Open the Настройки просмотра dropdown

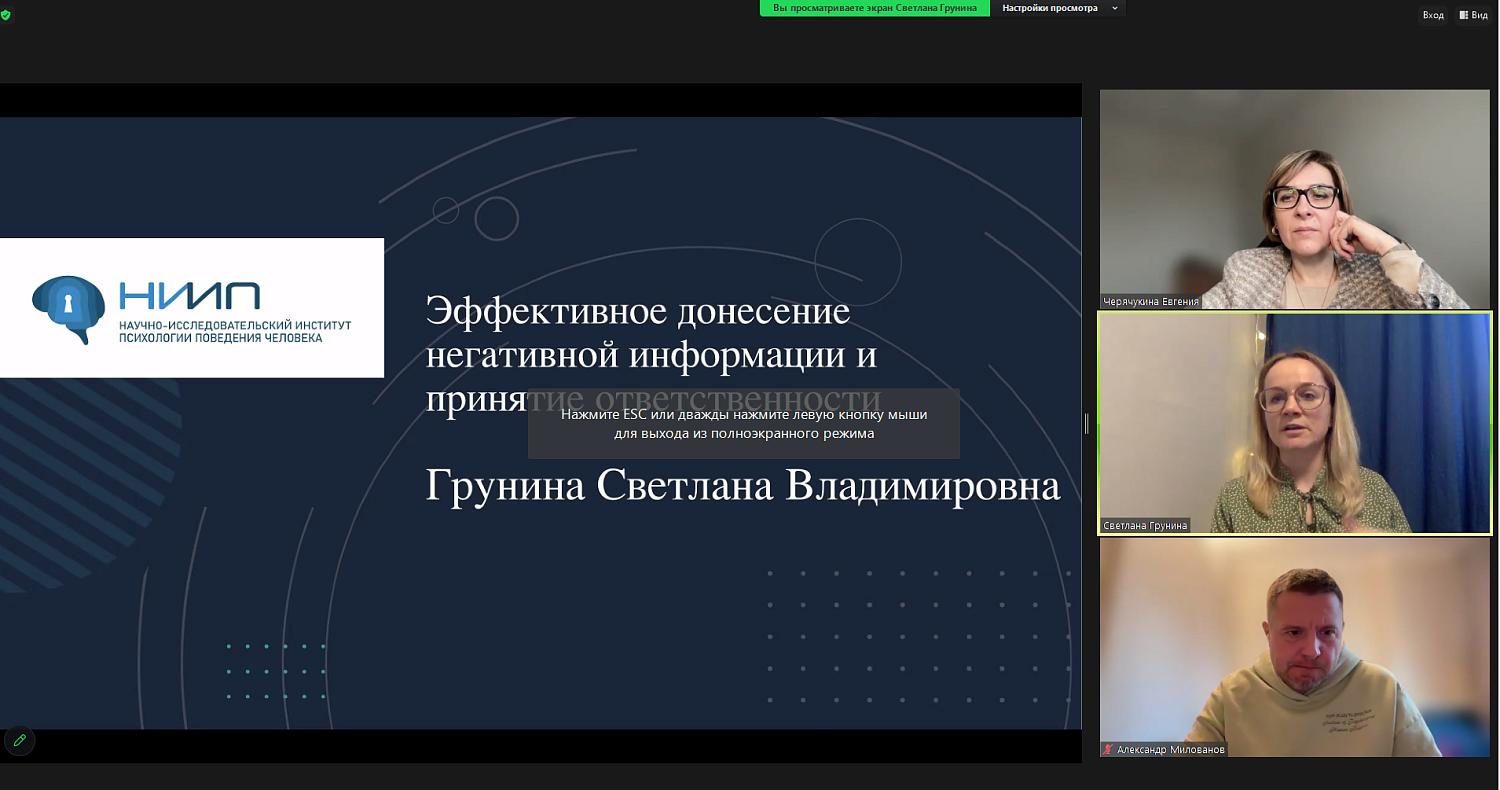click(1050, 8)
